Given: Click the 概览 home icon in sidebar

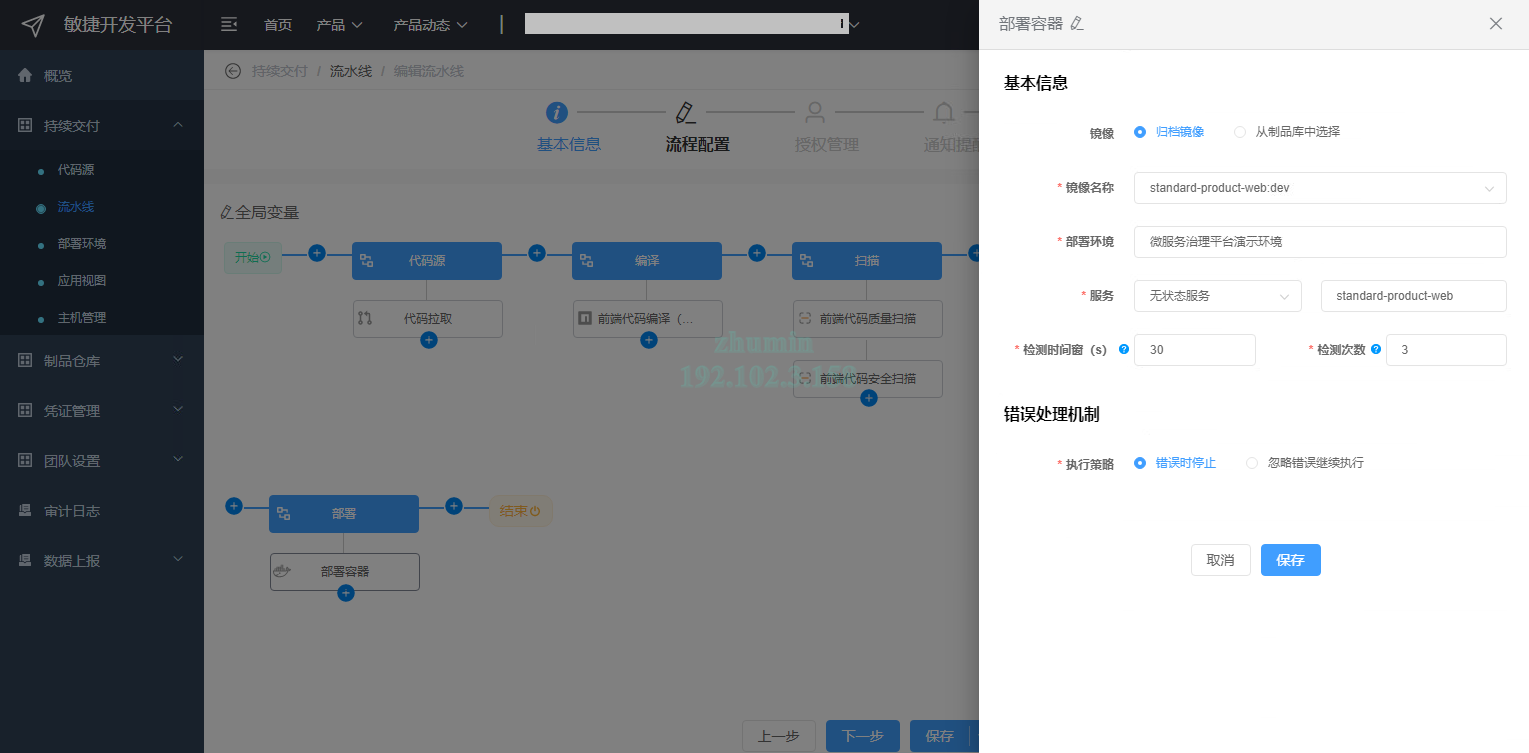Looking at the screenshot, I should [25, 75].
